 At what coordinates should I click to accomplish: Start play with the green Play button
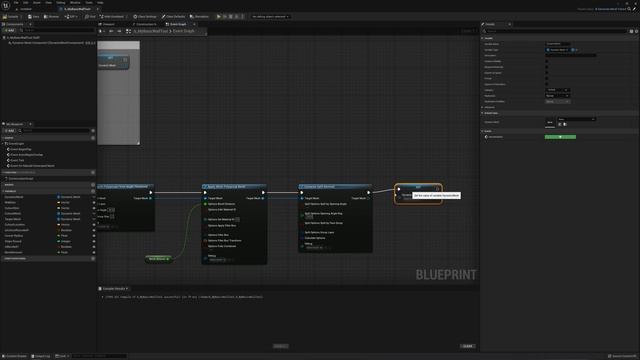pos(219,17)
